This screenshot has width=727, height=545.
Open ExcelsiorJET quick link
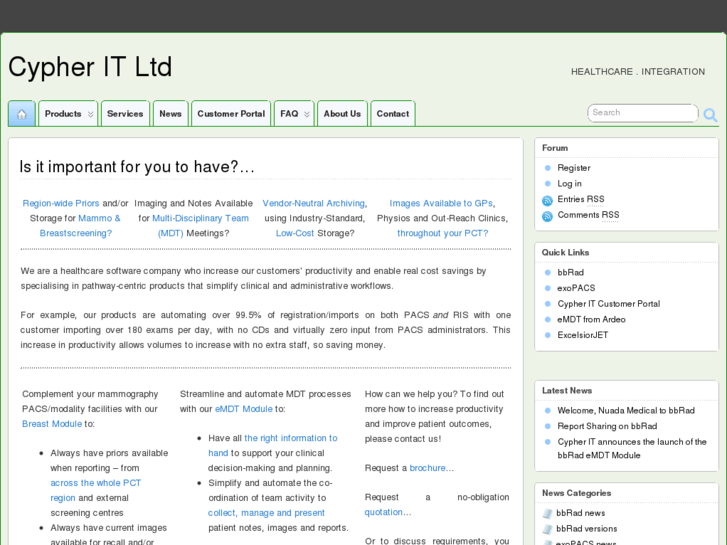click(582, 335)
